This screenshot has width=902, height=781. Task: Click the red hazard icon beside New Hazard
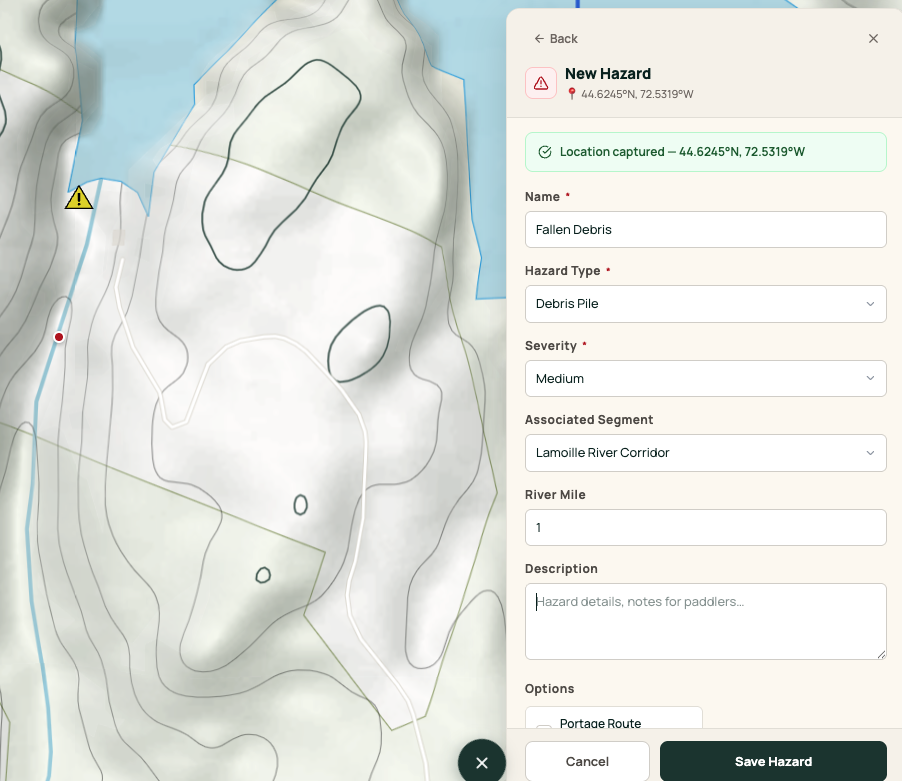tap(541, 83)
